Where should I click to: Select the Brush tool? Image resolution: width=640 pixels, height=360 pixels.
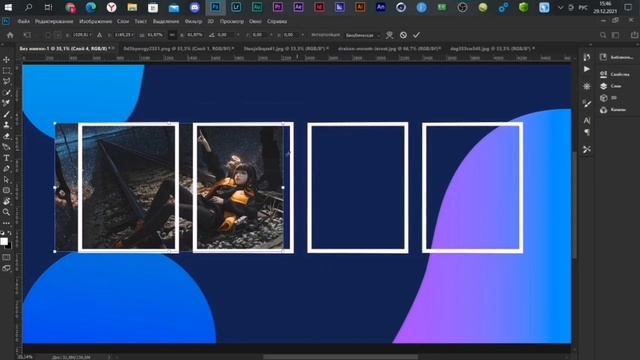(x=7, y=114)
